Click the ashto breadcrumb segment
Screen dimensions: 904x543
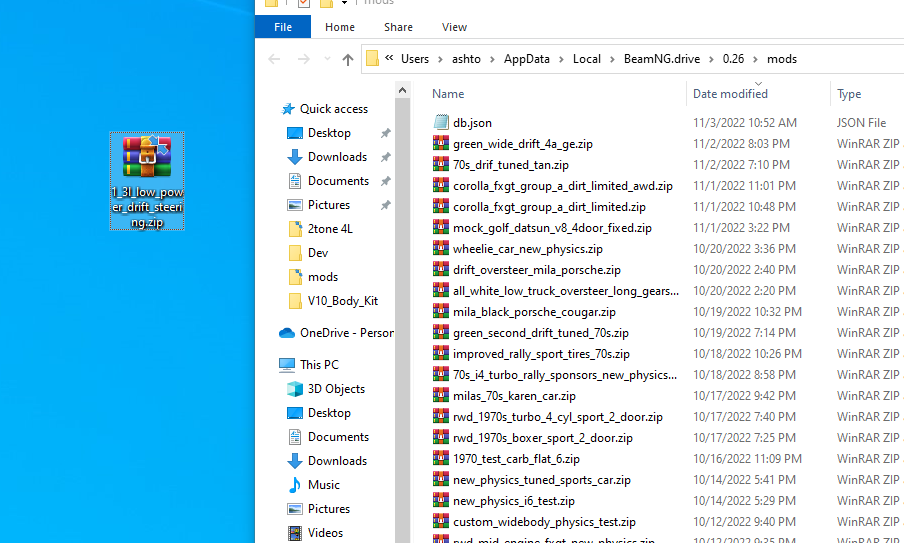click(466, 59)
